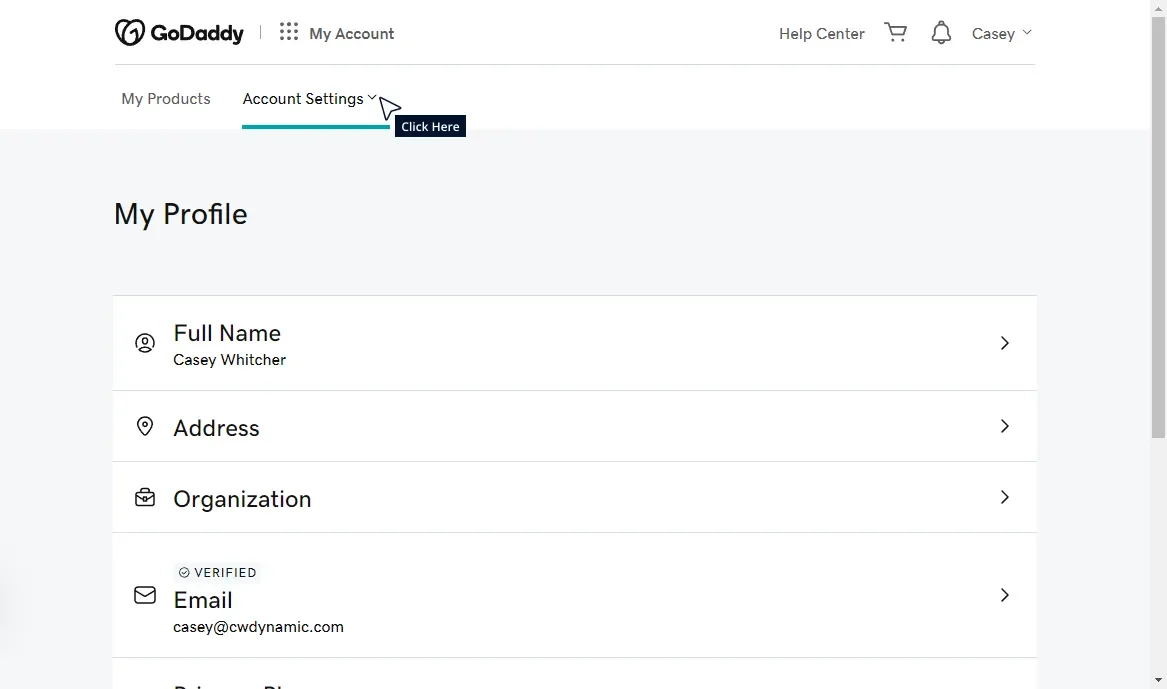Open the My Account grid icon
This screenshot has height=689, width=1167.
288,31
